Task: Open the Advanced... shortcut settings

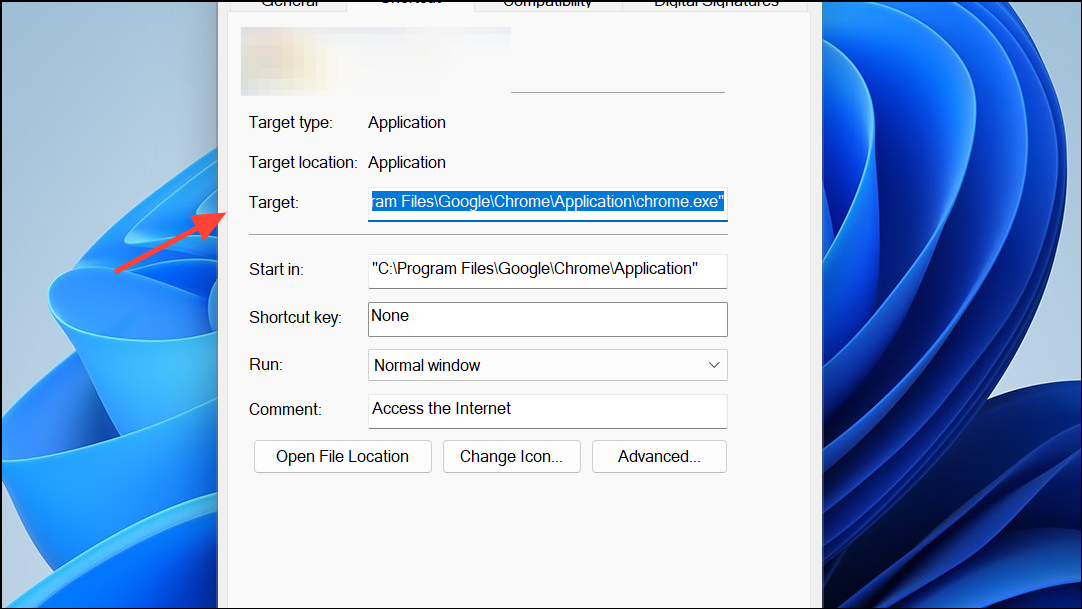Action: pyautogui.click(x=659, y=456)
